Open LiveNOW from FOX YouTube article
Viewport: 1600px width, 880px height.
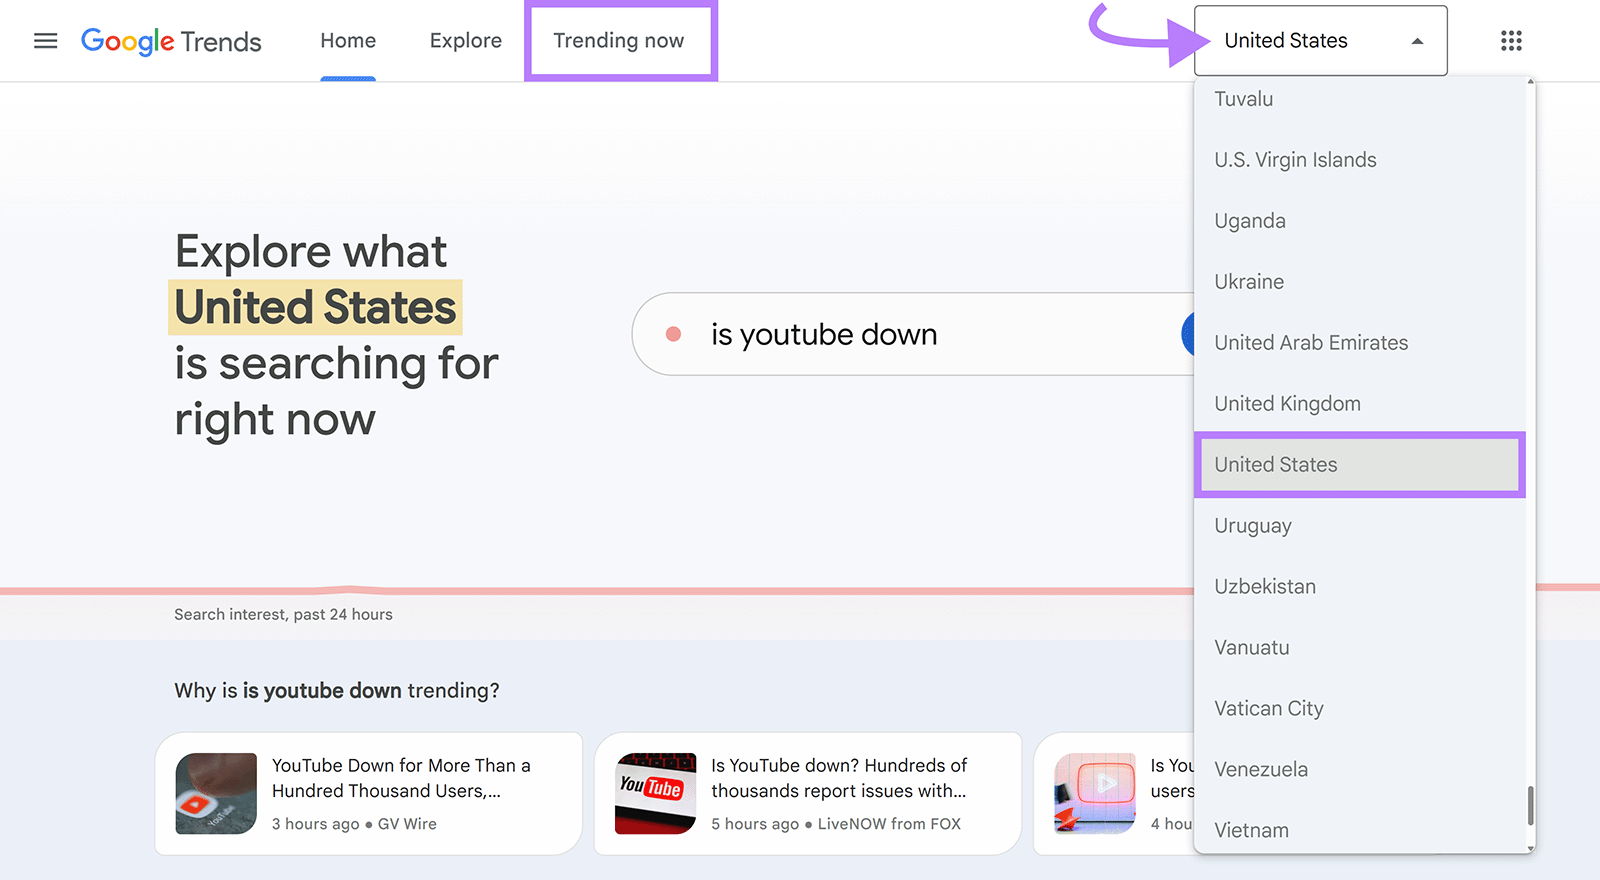pyautogui.click(x=838, y=778)
